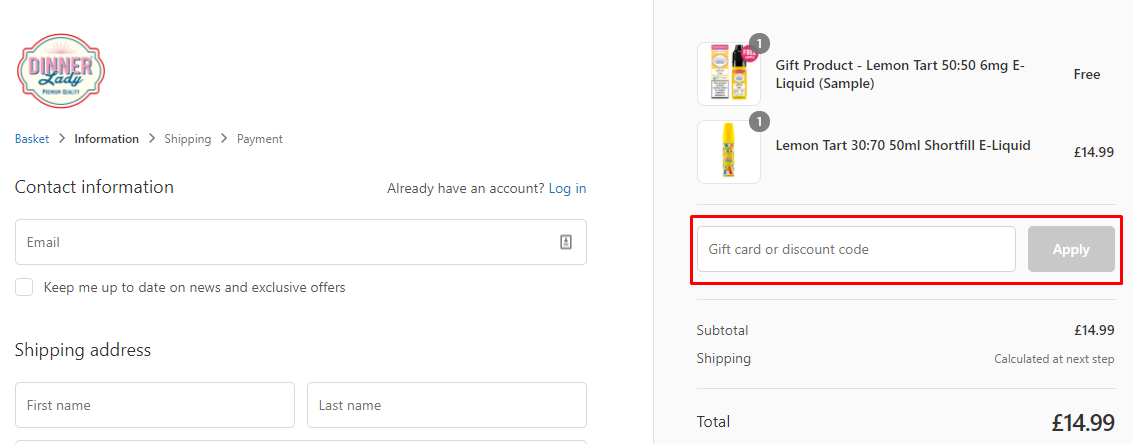
Task: Click into the First name field
Action: pyautogui.click(x=155, y=405)
